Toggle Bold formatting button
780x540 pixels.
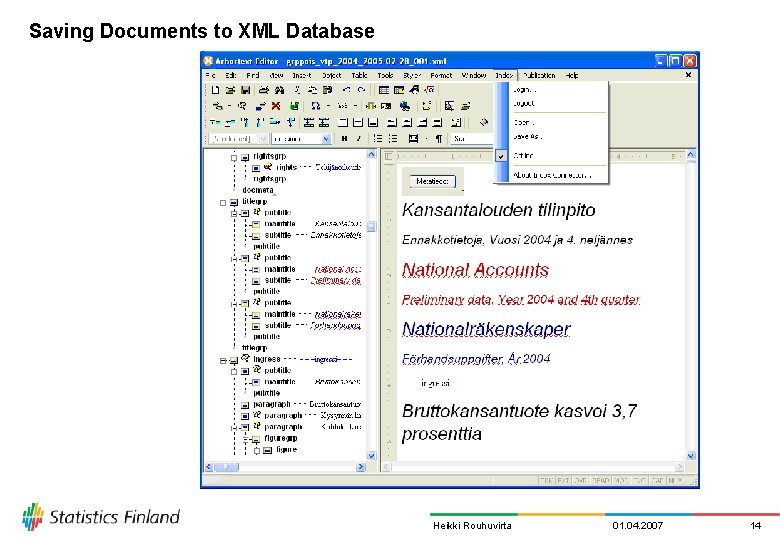pos(344,139)
